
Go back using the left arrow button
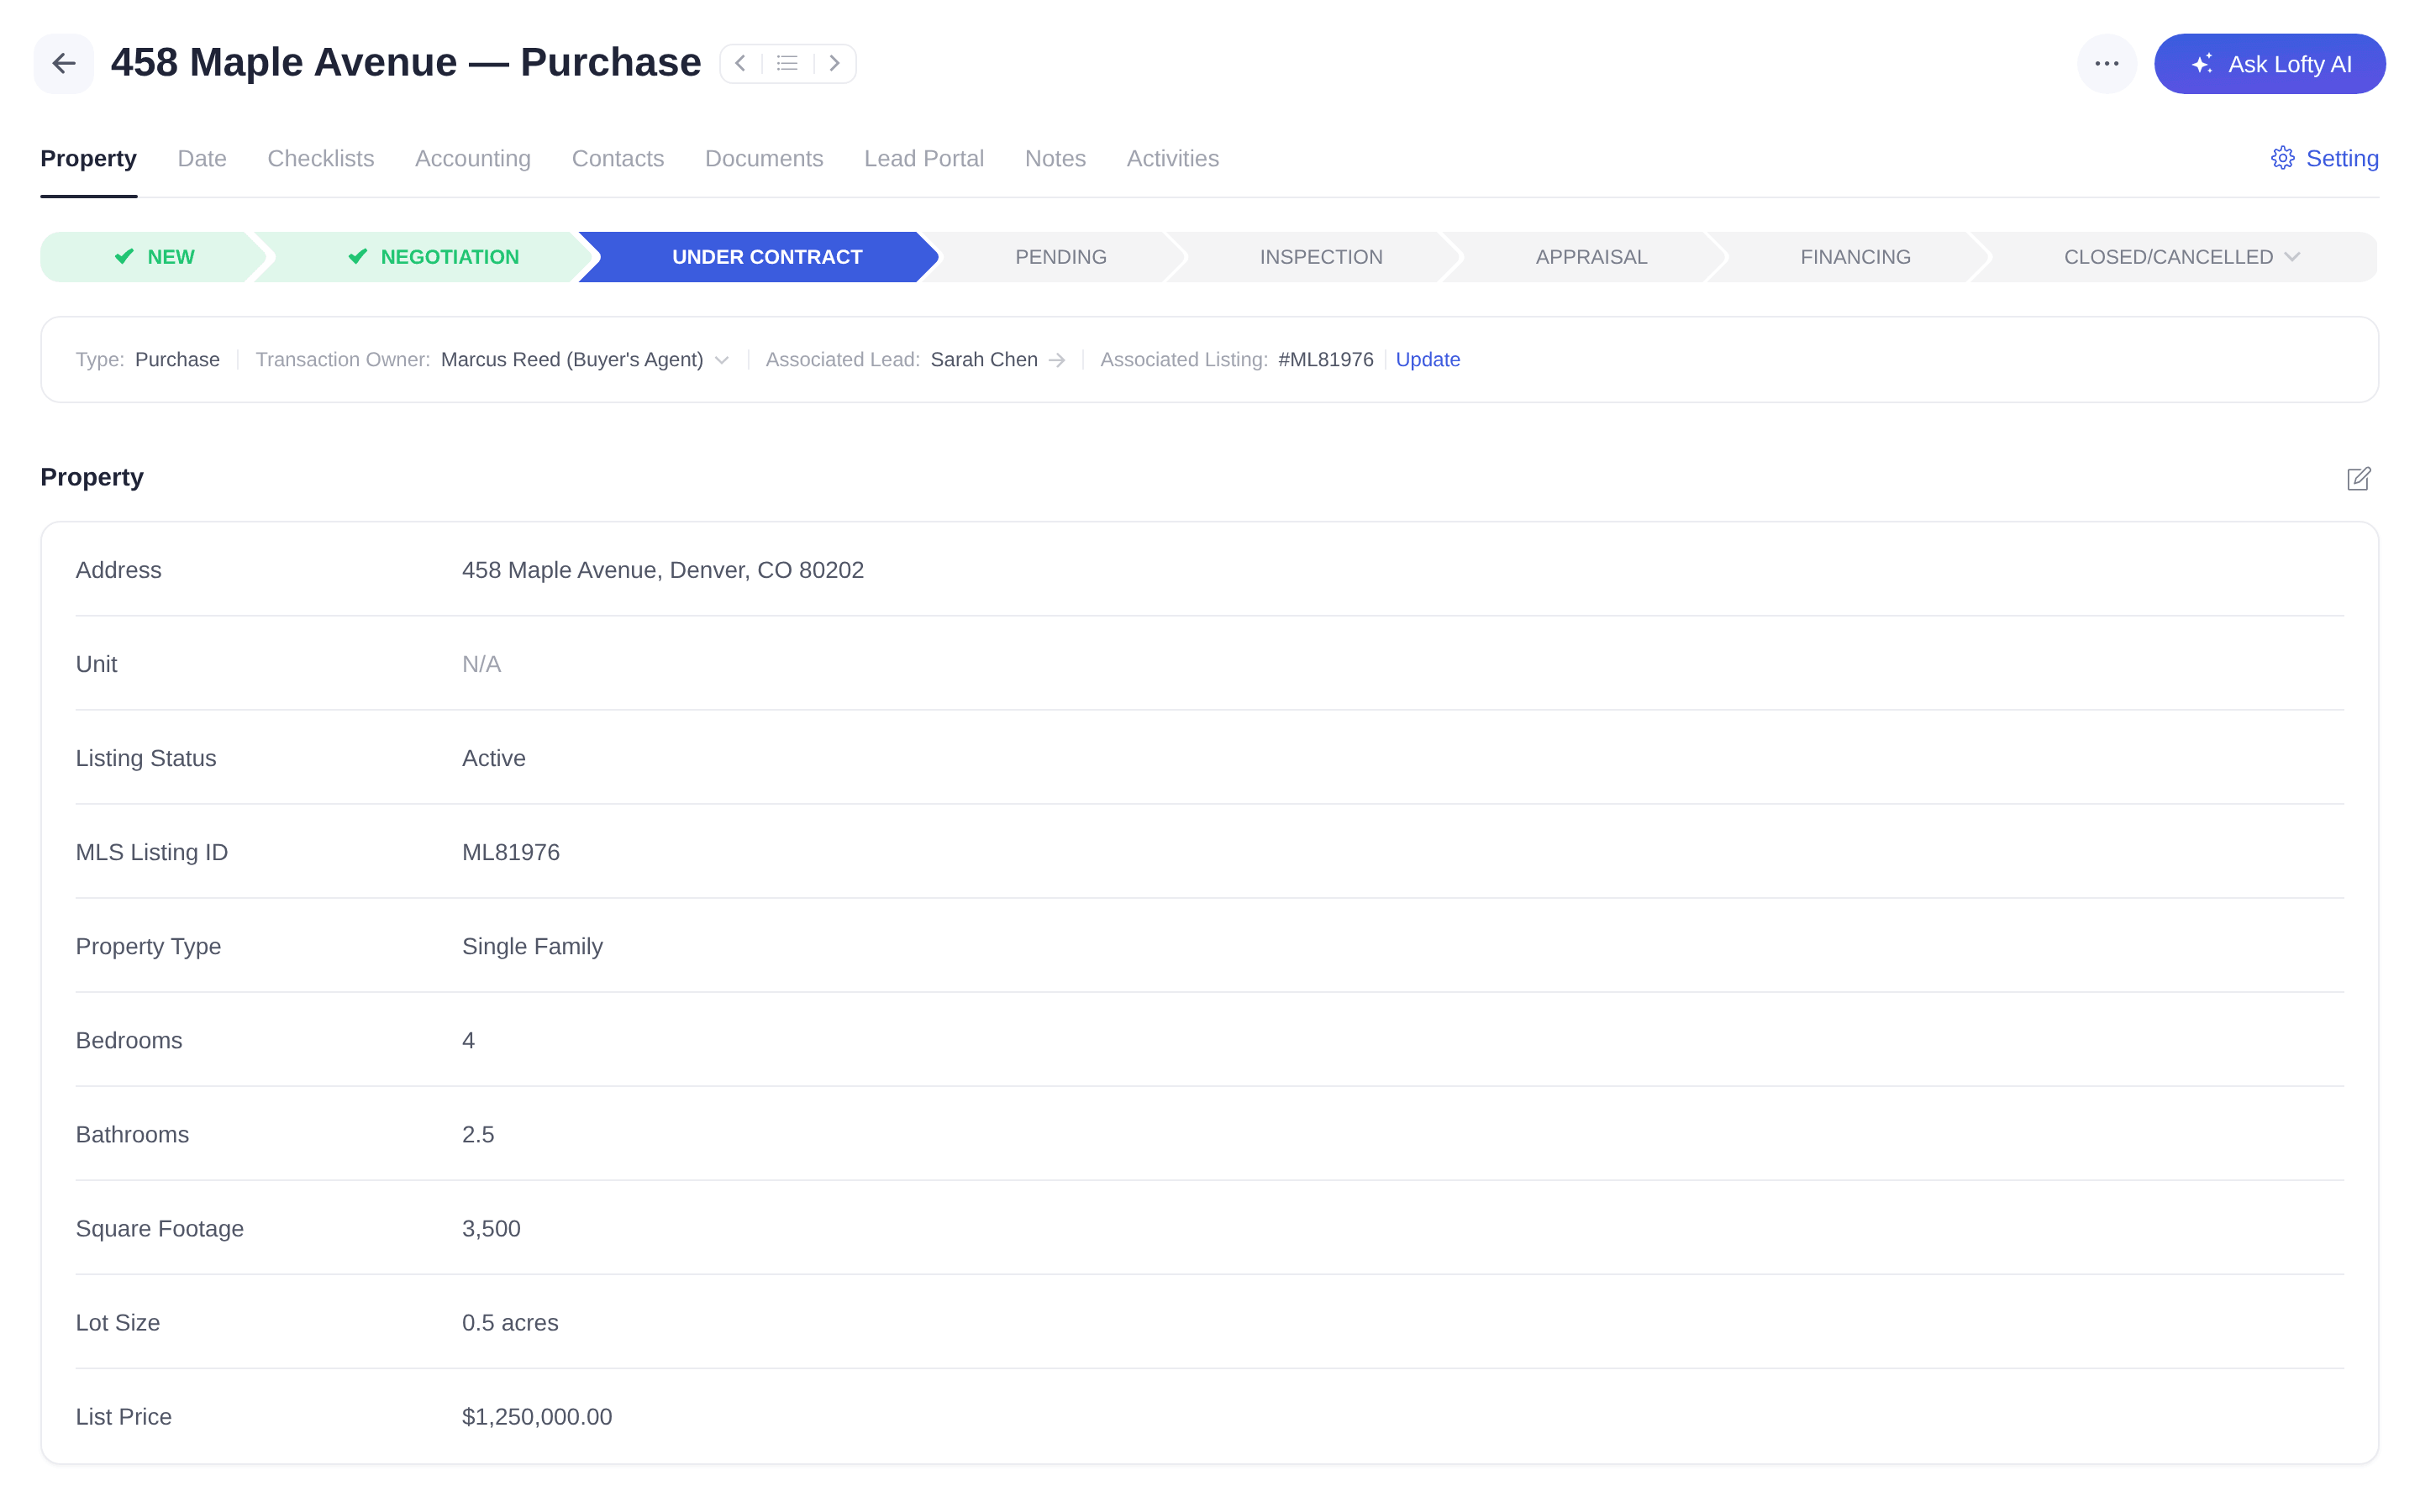[64, 64]
